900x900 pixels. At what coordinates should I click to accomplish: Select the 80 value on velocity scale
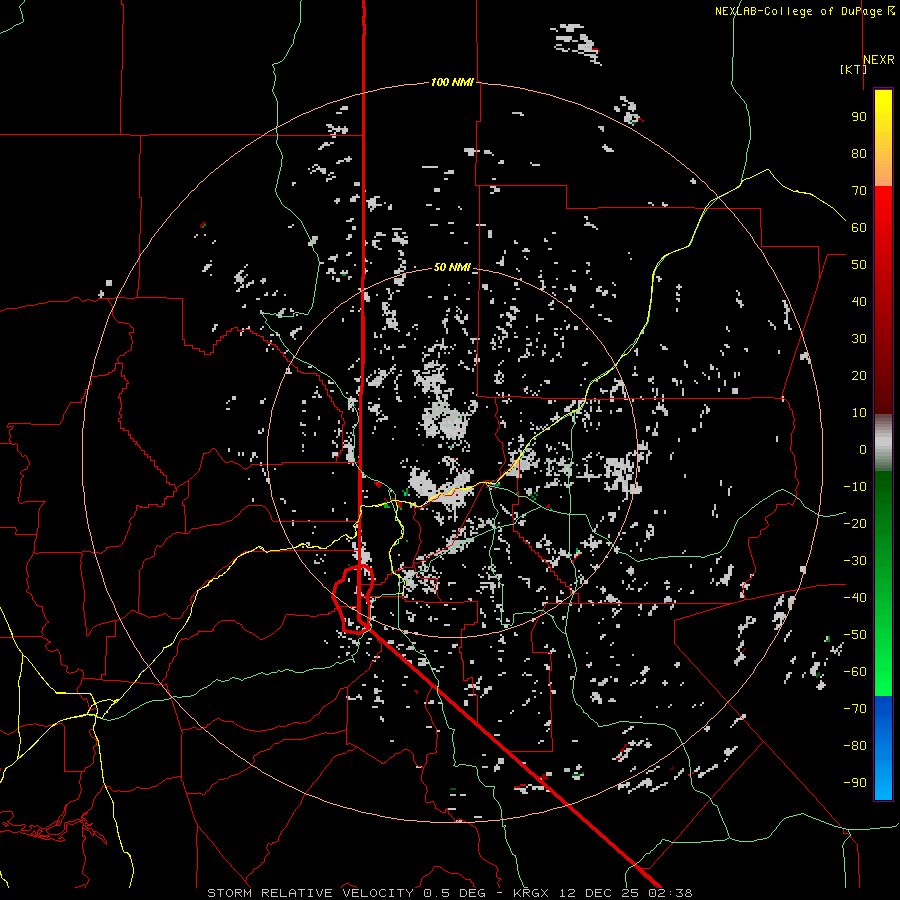click(859, 153)
